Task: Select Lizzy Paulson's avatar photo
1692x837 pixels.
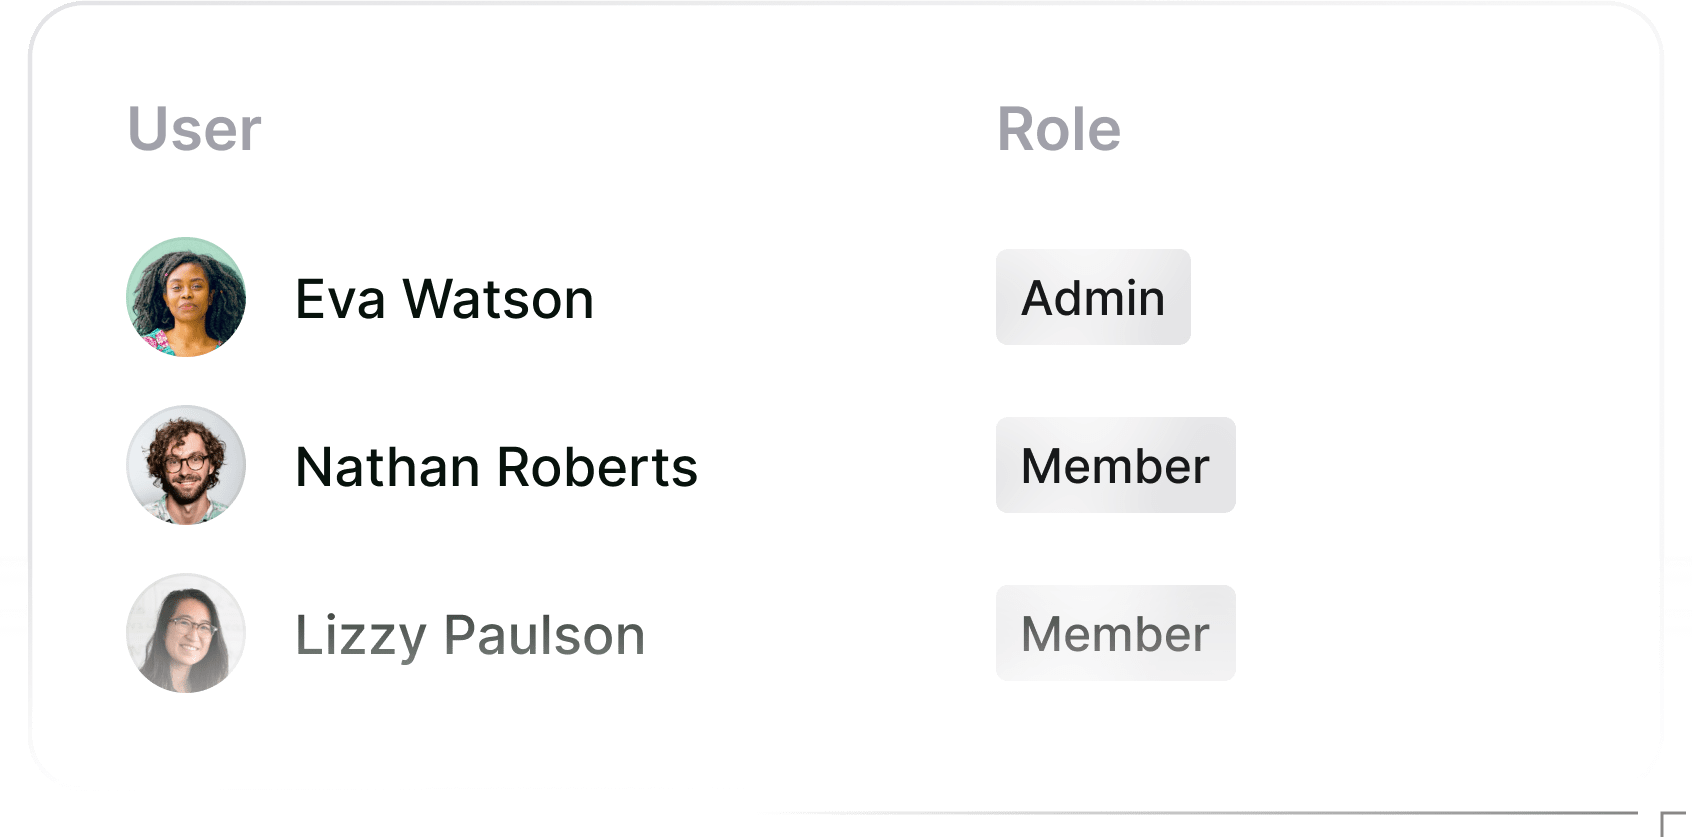Action: (186, 633)
